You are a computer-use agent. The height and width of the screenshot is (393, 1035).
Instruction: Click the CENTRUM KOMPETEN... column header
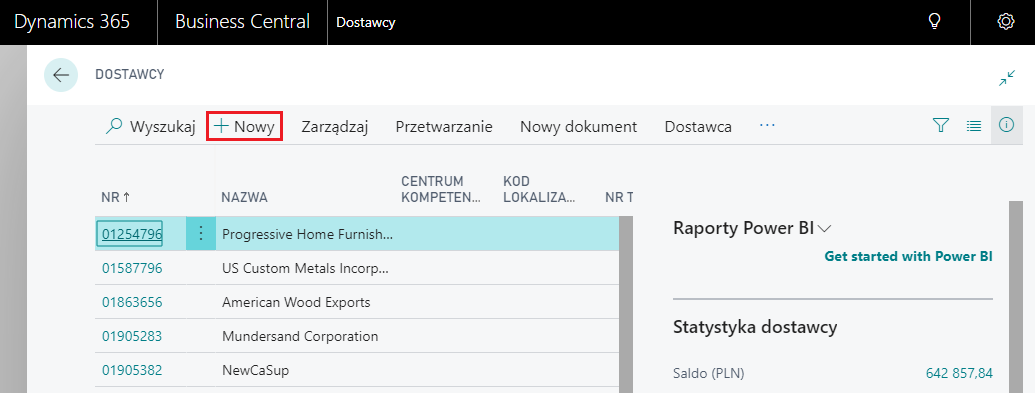click(x=442, y=189)
